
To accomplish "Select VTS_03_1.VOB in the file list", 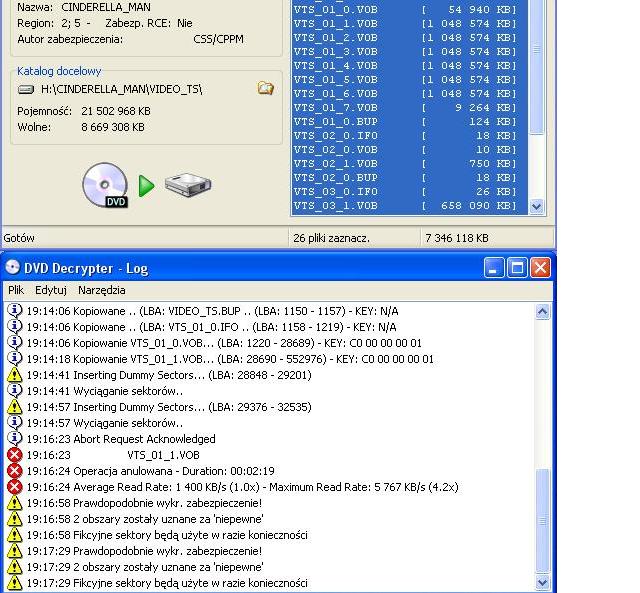I will [409, 205].
